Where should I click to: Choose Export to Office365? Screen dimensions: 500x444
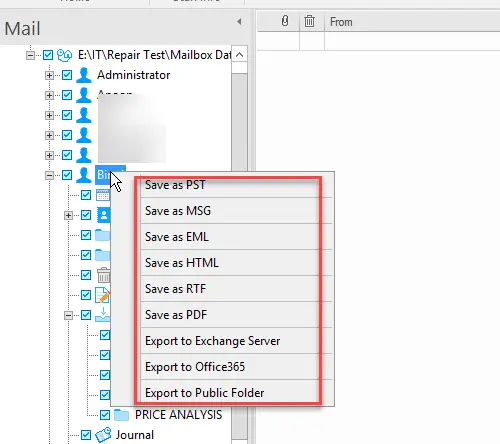(x=195, y=367)
